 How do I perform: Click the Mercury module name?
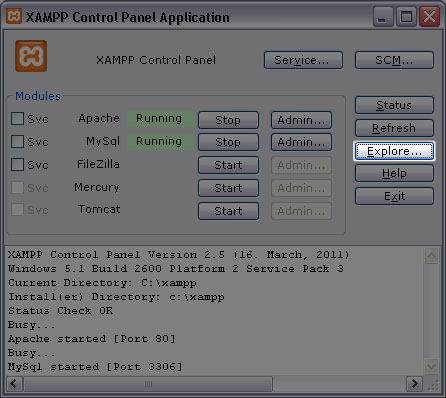coord(97,187)
